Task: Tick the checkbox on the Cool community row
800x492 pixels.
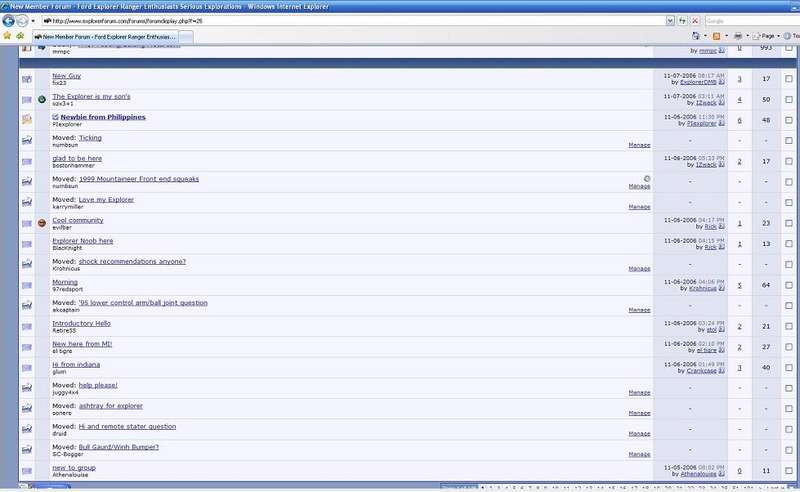Action: pyautogui.click(x=789, y=223)
